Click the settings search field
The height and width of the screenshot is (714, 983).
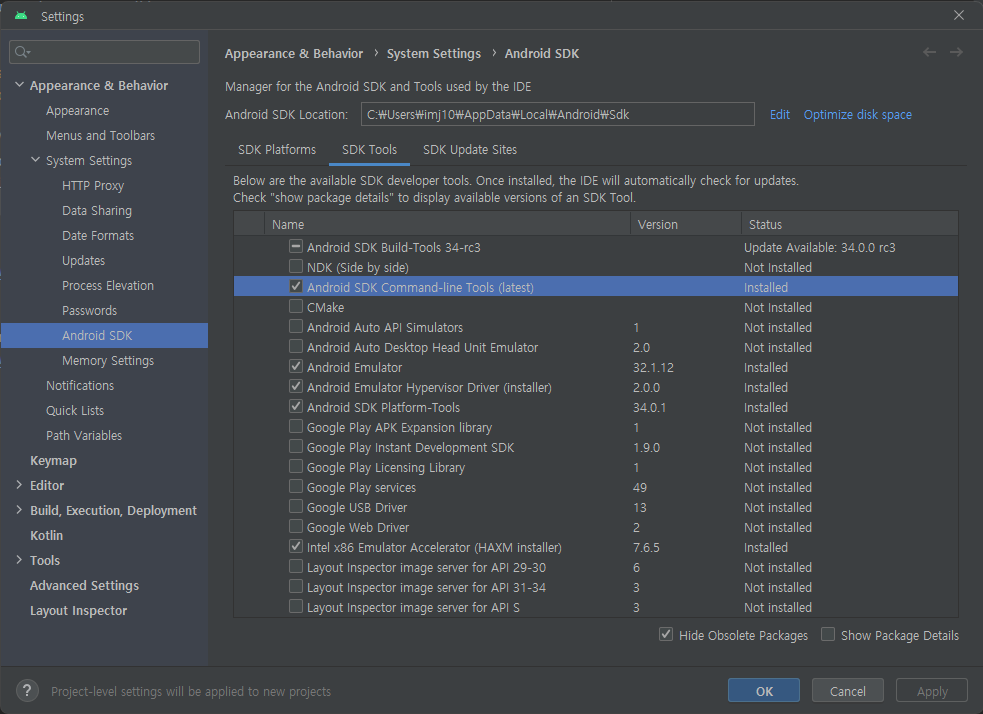click(x=105, y=52)
